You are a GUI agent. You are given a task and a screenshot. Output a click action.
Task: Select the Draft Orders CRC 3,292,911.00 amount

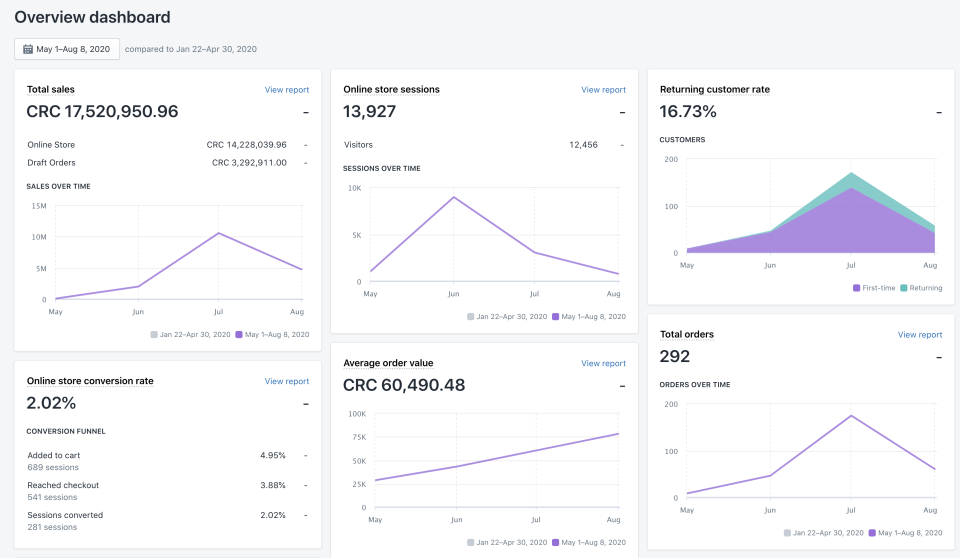pos(249,163)
